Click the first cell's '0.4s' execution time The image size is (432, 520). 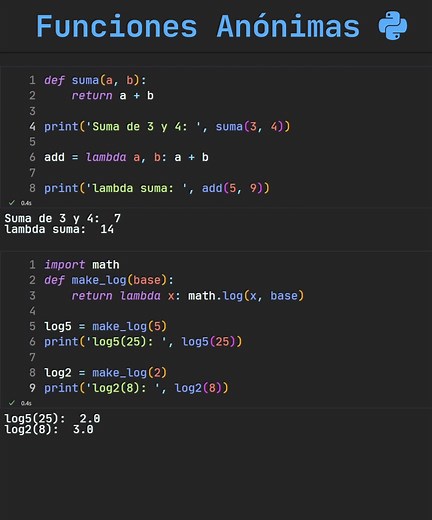26,203
